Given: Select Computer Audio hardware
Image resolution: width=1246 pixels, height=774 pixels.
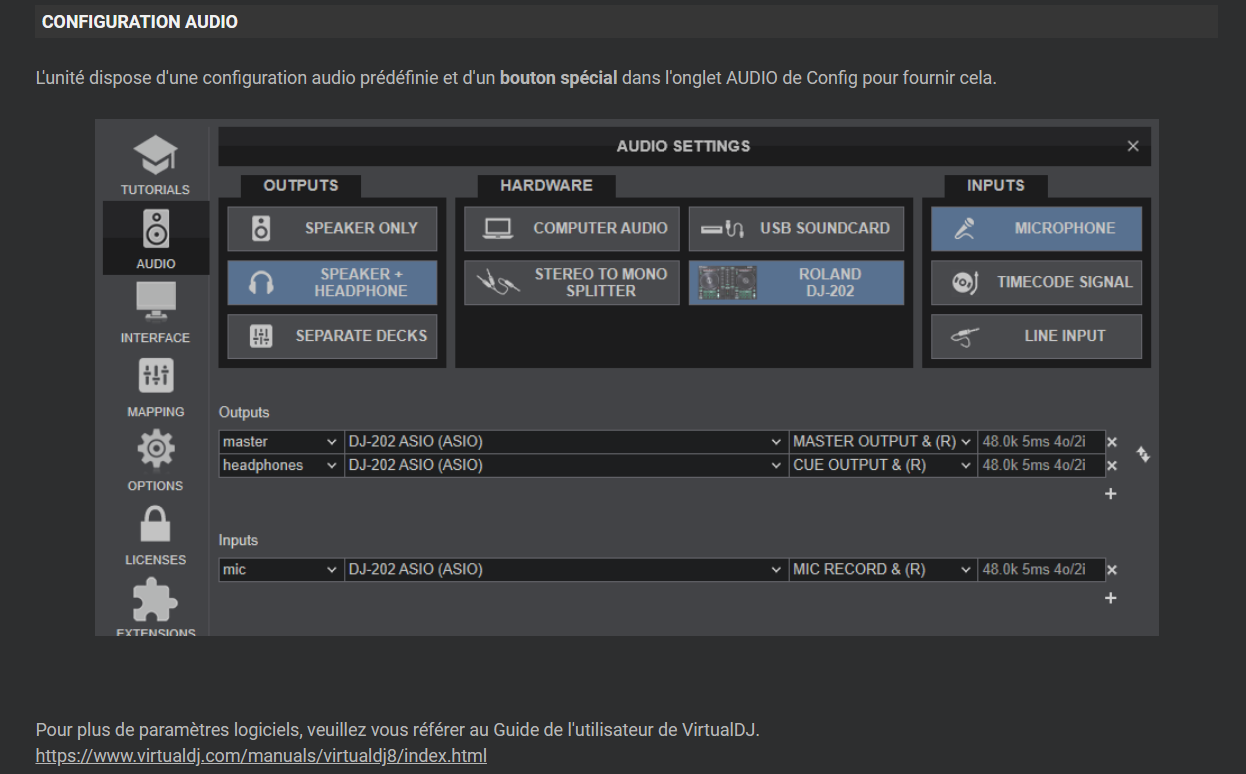Looking at the screenshot, I should [x=572, y=228].
